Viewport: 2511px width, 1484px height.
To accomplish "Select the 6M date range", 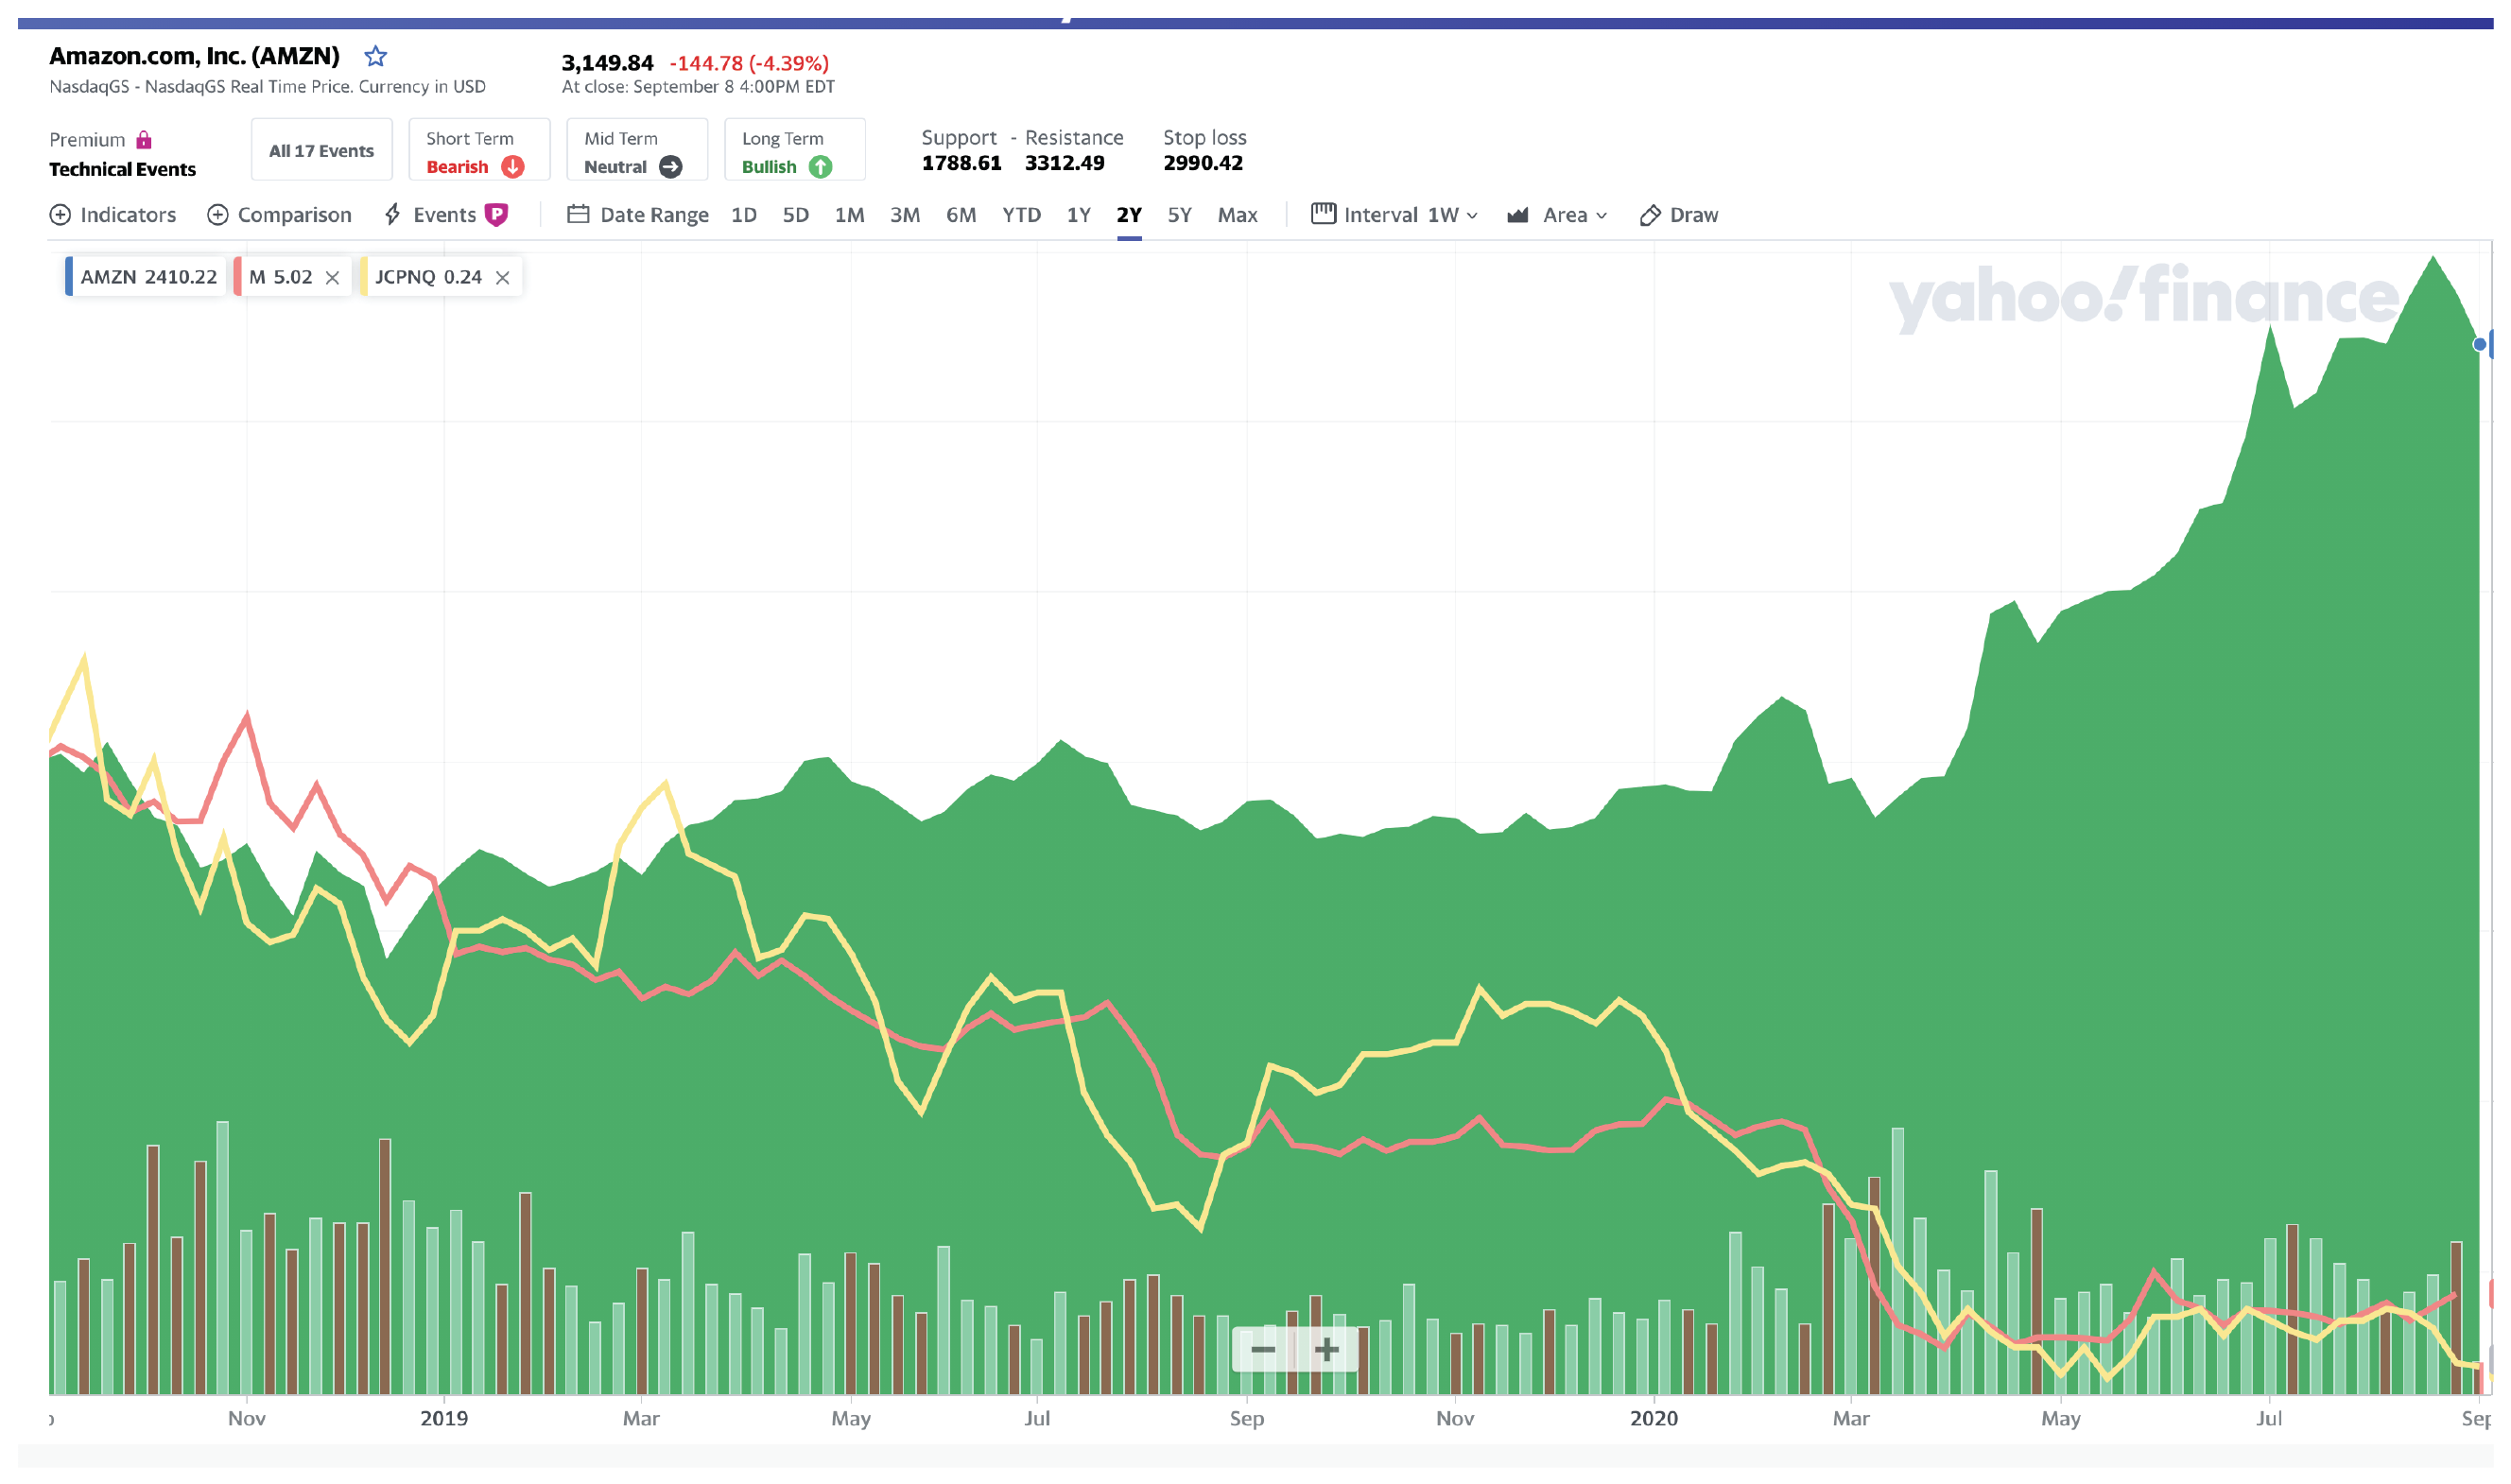I will click(x=960, y=215).
